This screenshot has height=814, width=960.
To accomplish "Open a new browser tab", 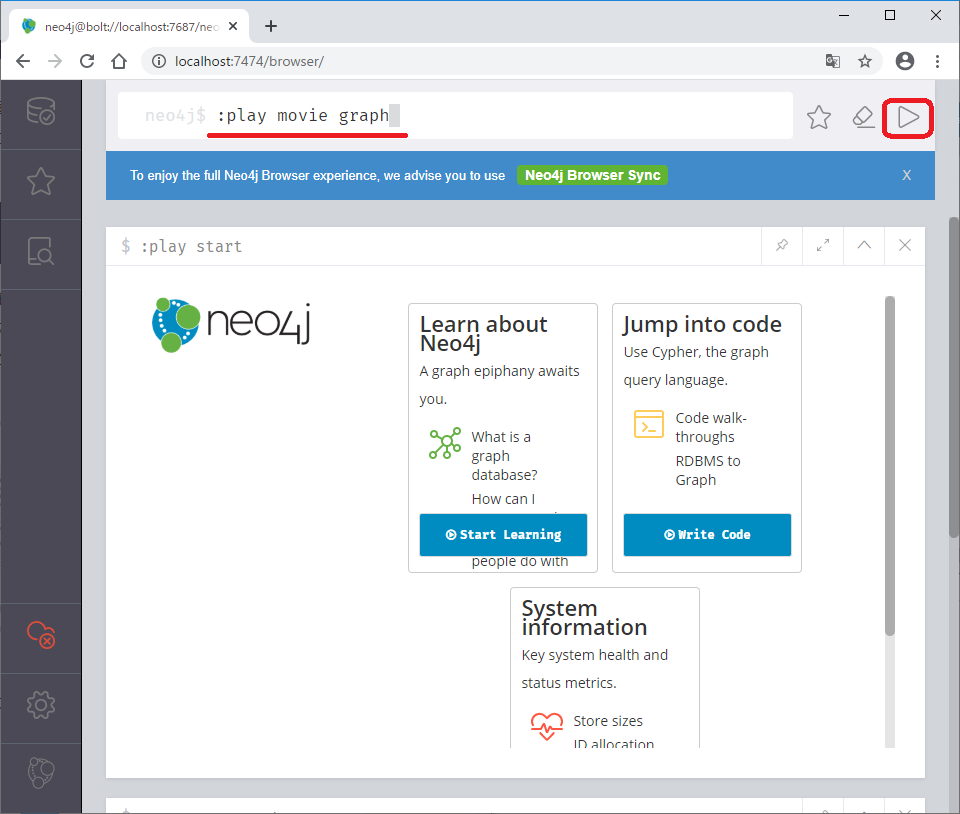I will [x=271, y=26].
